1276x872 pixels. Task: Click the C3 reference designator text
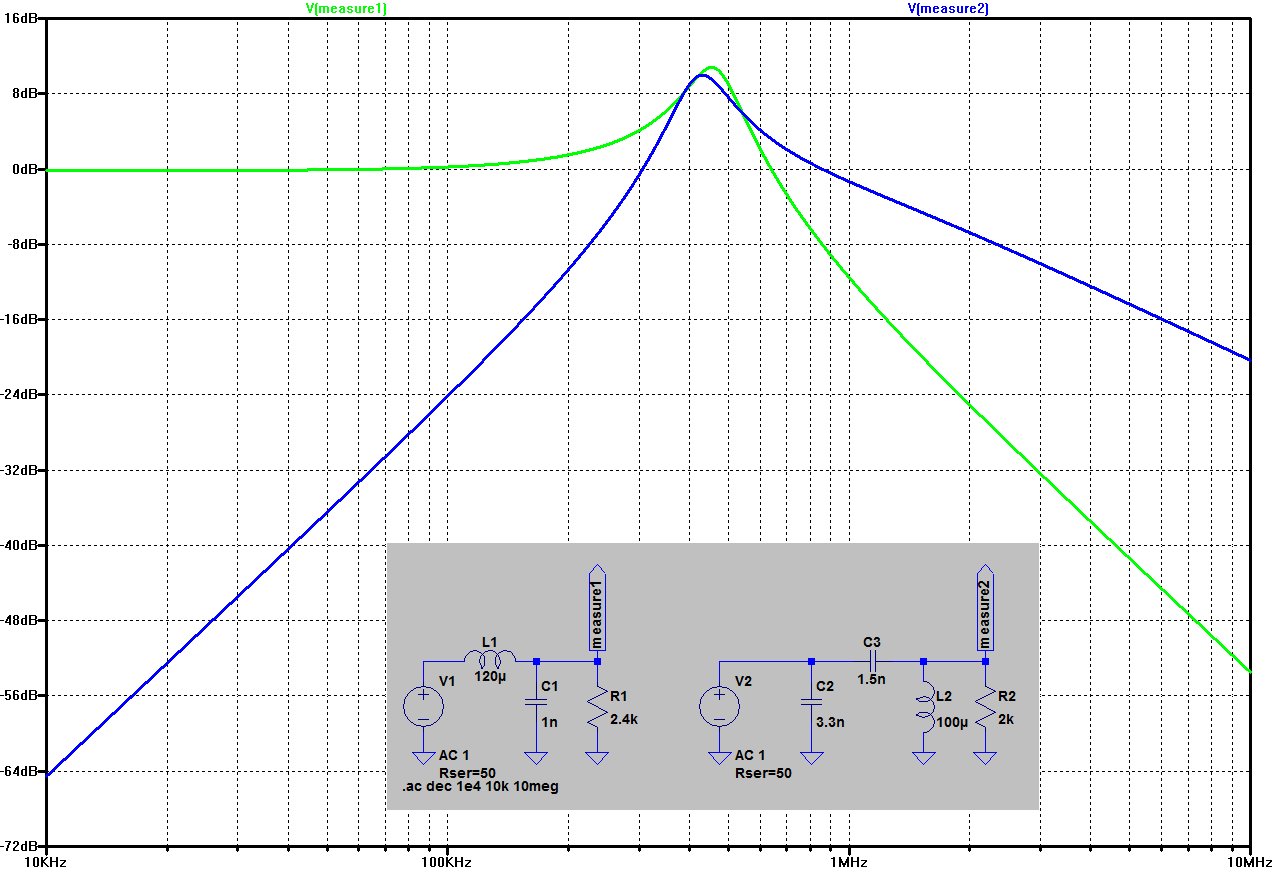coord(872,642)
